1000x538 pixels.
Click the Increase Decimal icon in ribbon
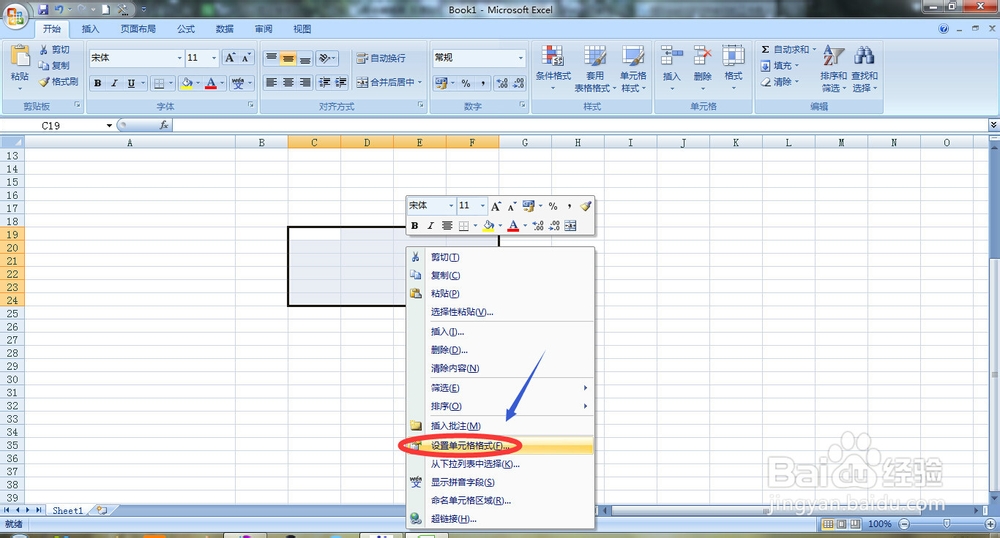click(x=503, y=83)
